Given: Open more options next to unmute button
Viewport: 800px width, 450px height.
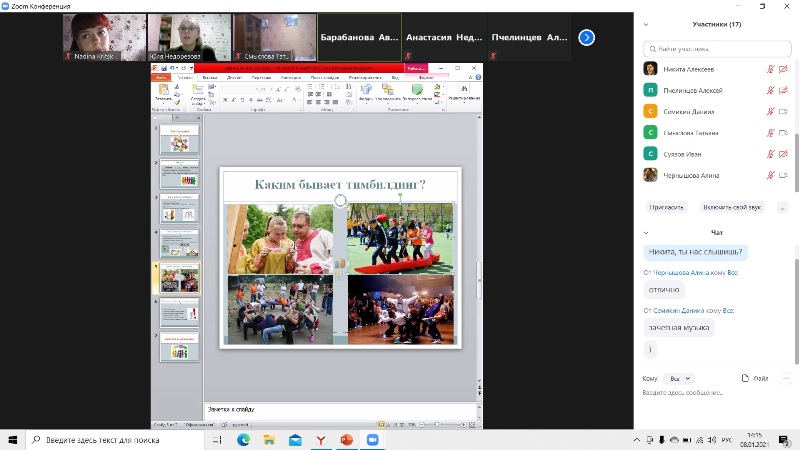Looking at the screenshot, I should pyautogui.click(x=782, y=207).
